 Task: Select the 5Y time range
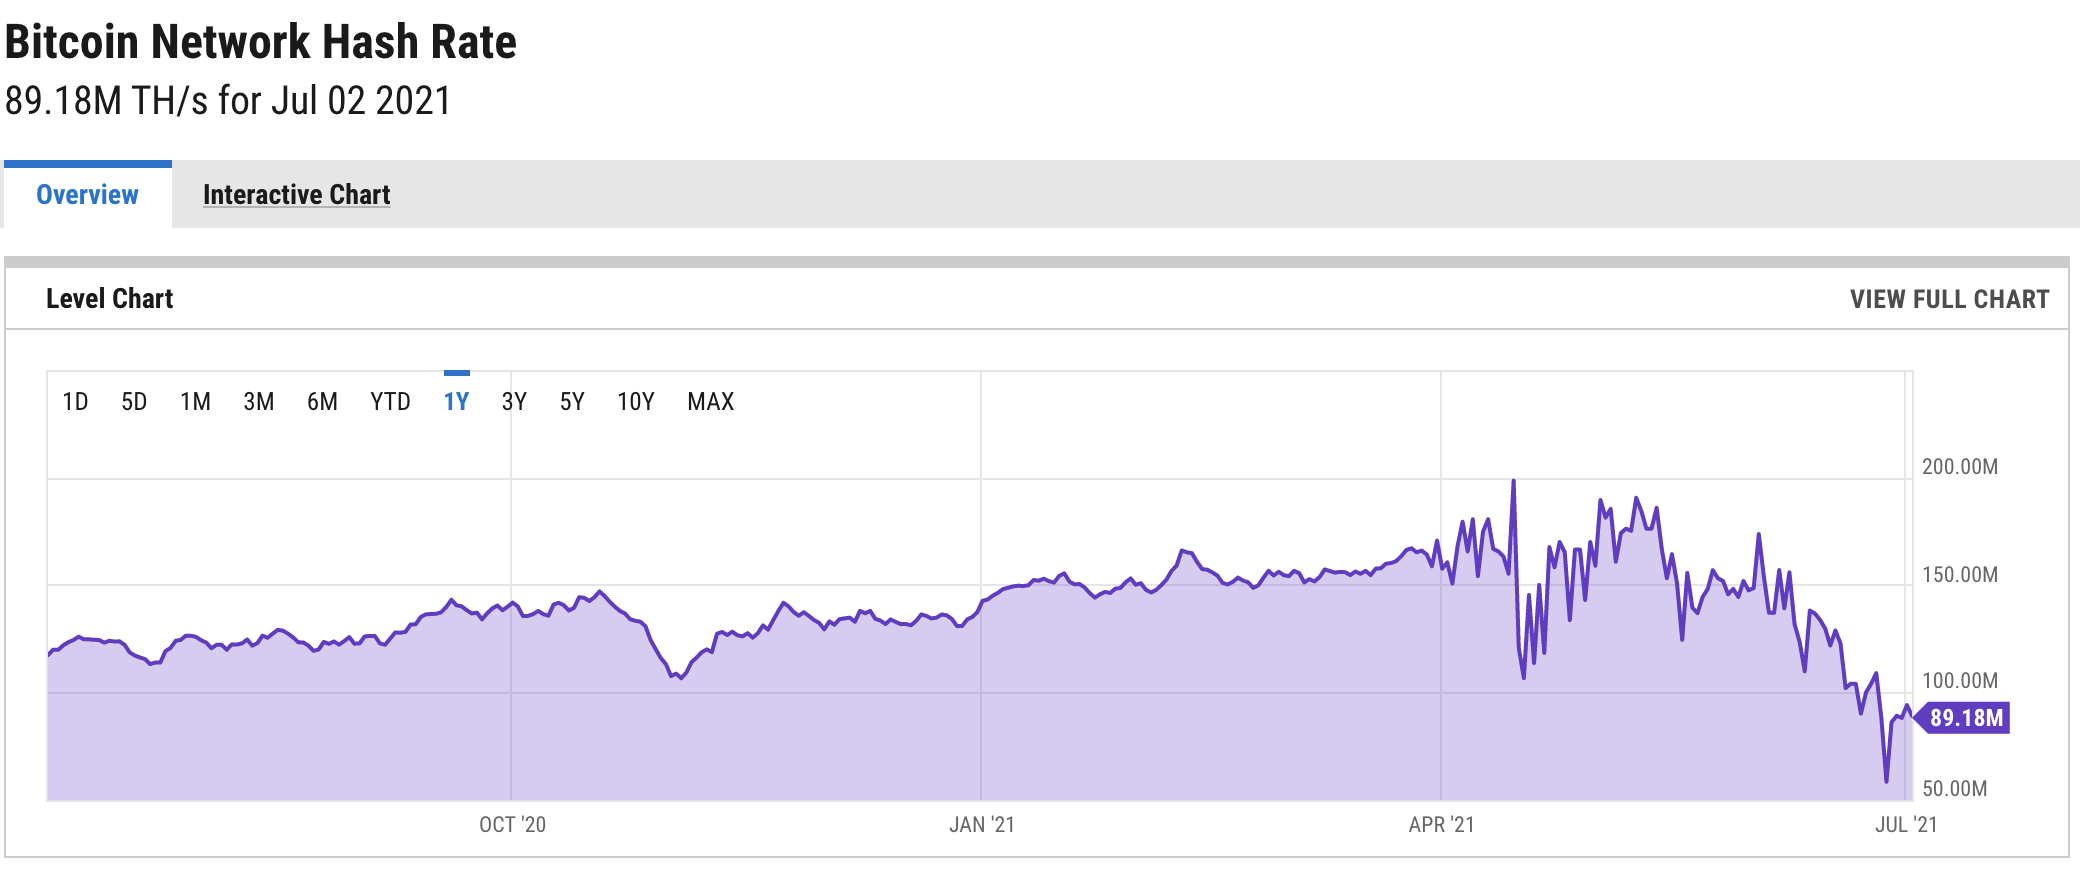tap(572, 402)
